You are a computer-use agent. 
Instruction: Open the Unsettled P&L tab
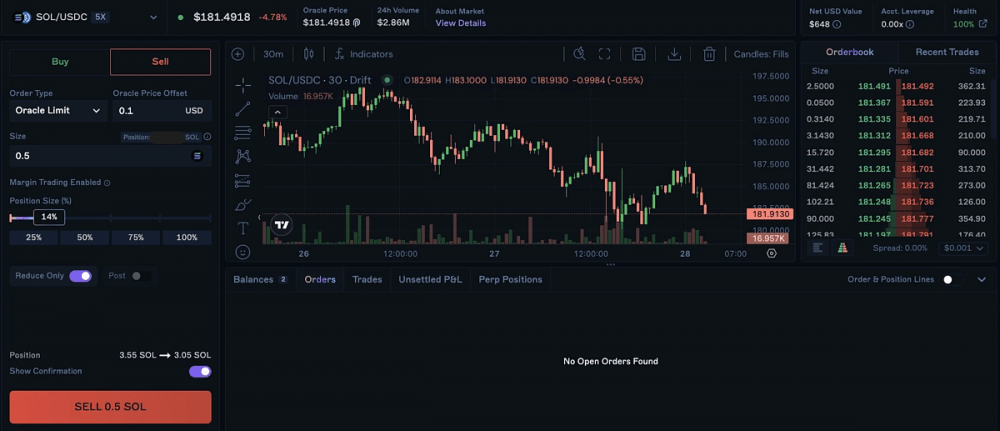click(430, 279)
